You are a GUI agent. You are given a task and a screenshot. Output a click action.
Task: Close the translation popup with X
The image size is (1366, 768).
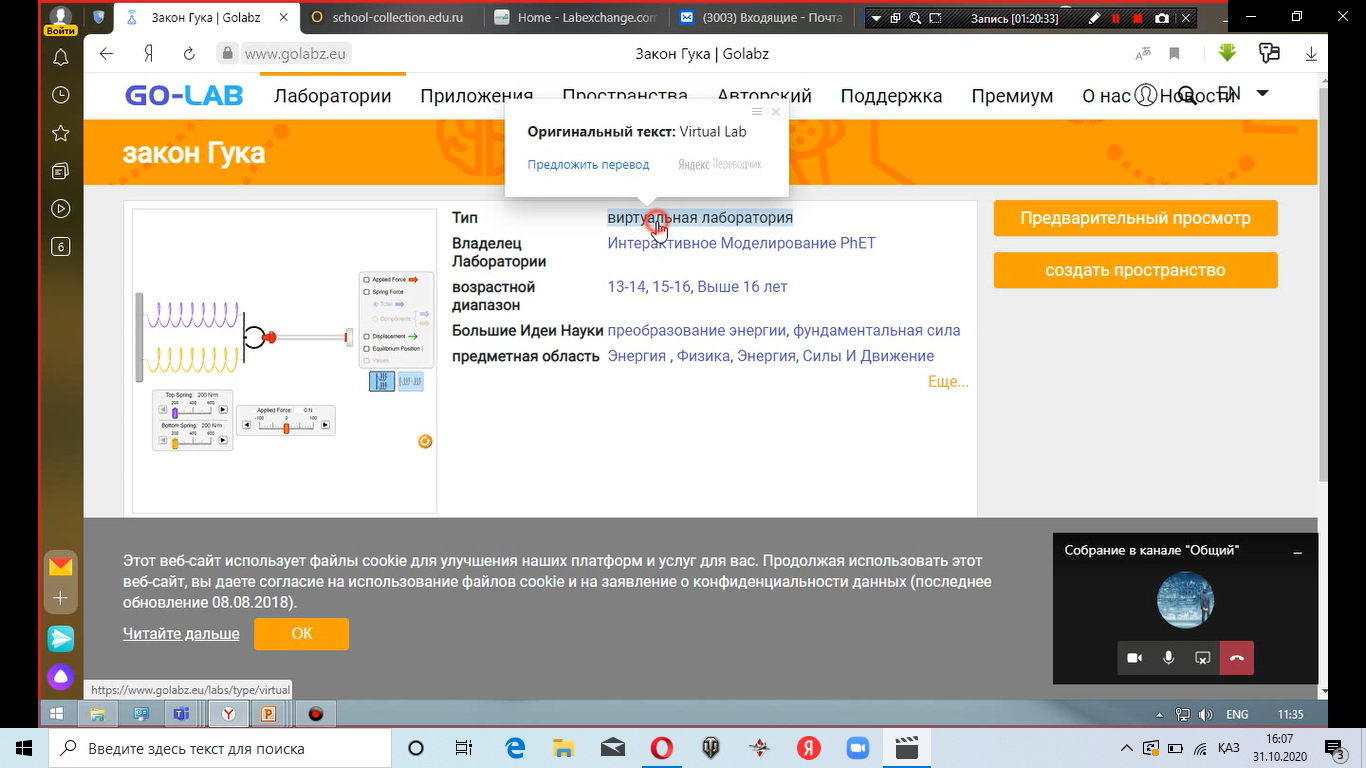click(776, 112)
